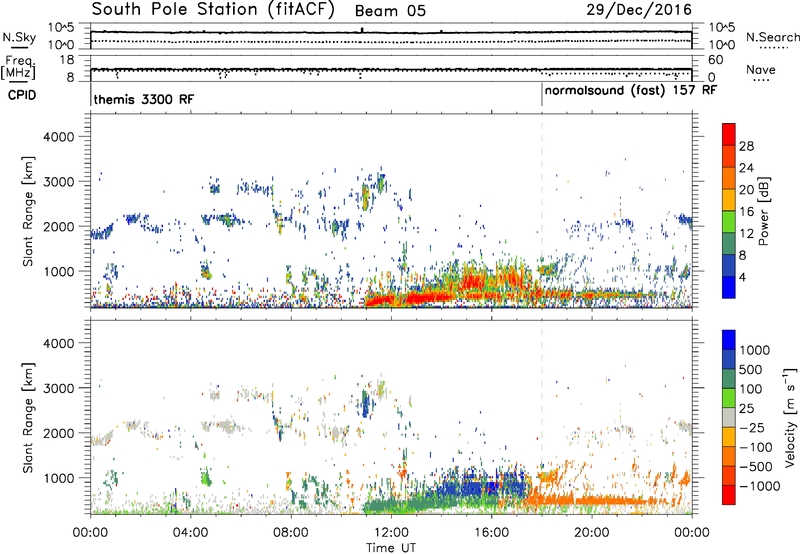Click the '28' tick on Power scale
This screenshot has width=800, height=554.
point(746,146)
